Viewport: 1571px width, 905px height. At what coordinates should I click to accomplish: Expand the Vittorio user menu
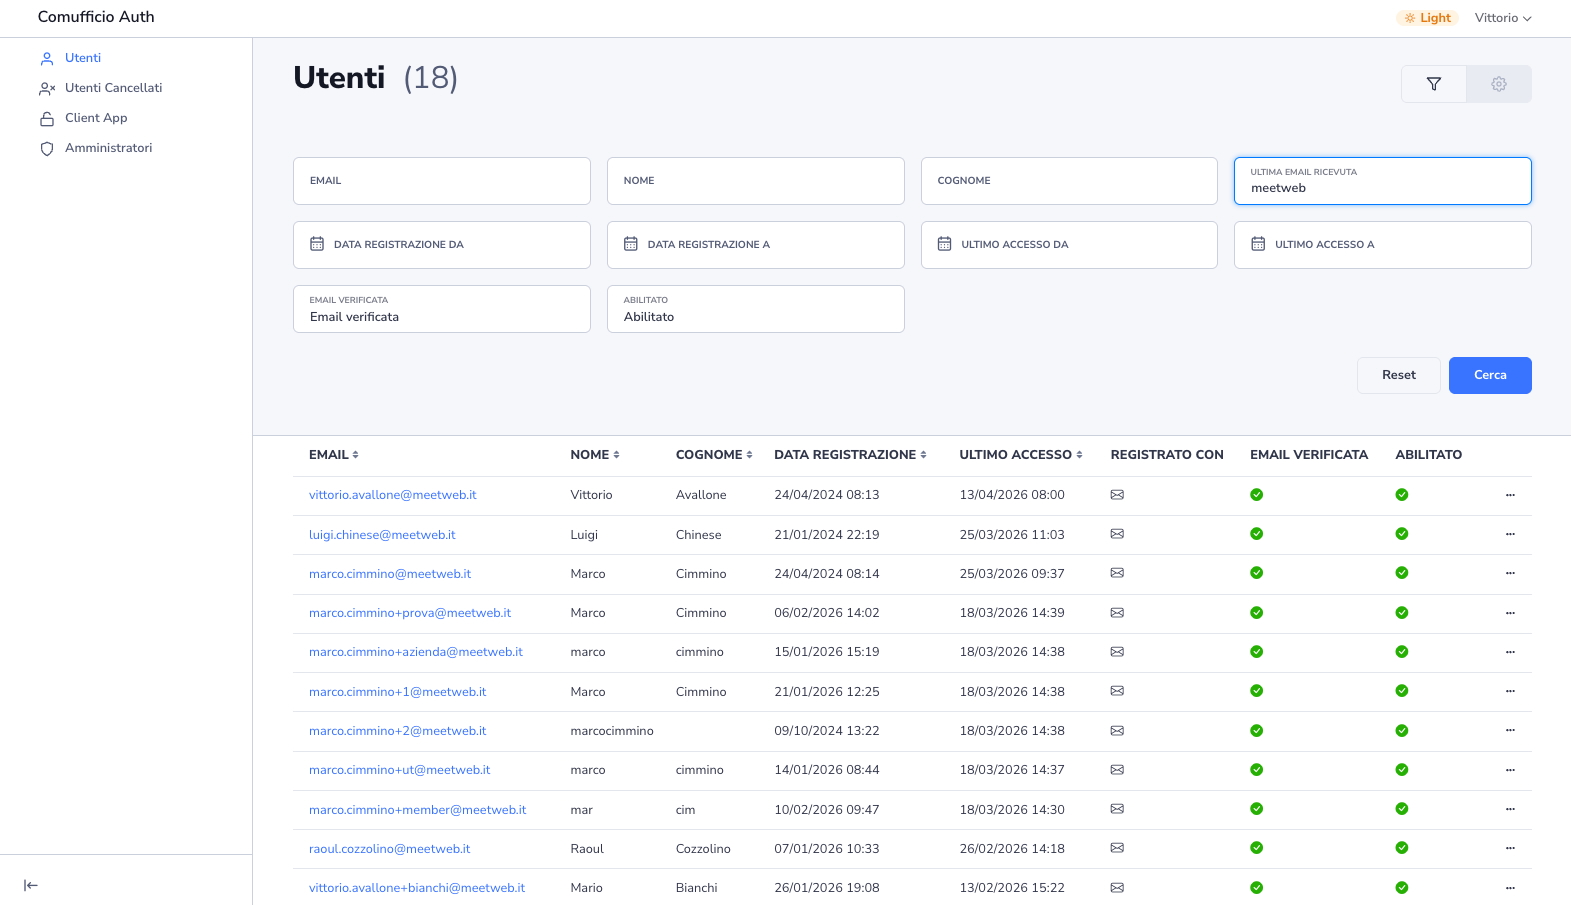coord(1502,18)
